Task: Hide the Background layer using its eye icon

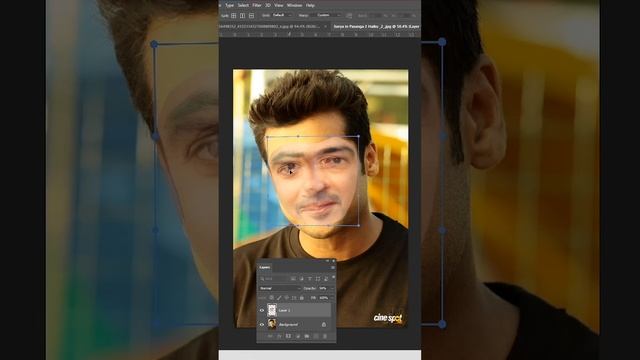Action: point(262,324)
